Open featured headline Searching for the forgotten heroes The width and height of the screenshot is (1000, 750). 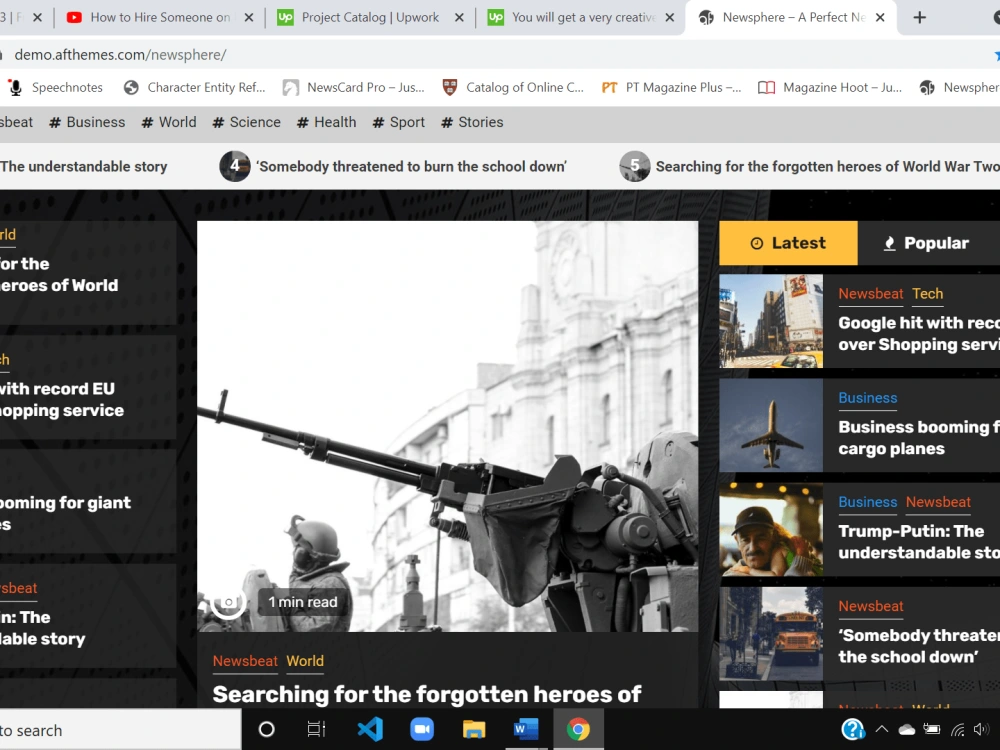[x=427, y=694]
